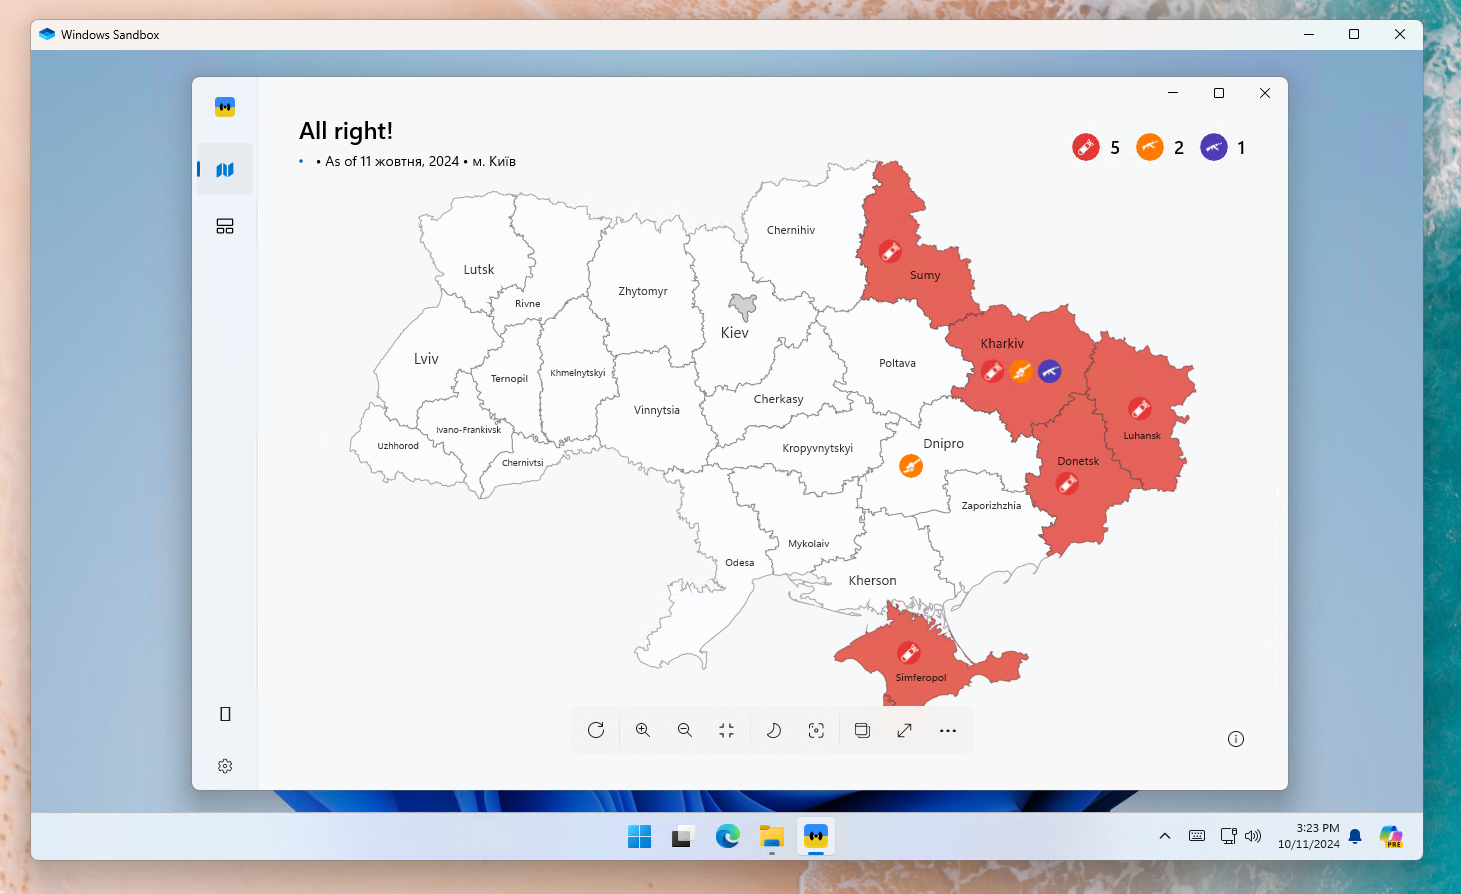Select the Lutsk region label
The image size is (1461, 894).
coord(479,270)
